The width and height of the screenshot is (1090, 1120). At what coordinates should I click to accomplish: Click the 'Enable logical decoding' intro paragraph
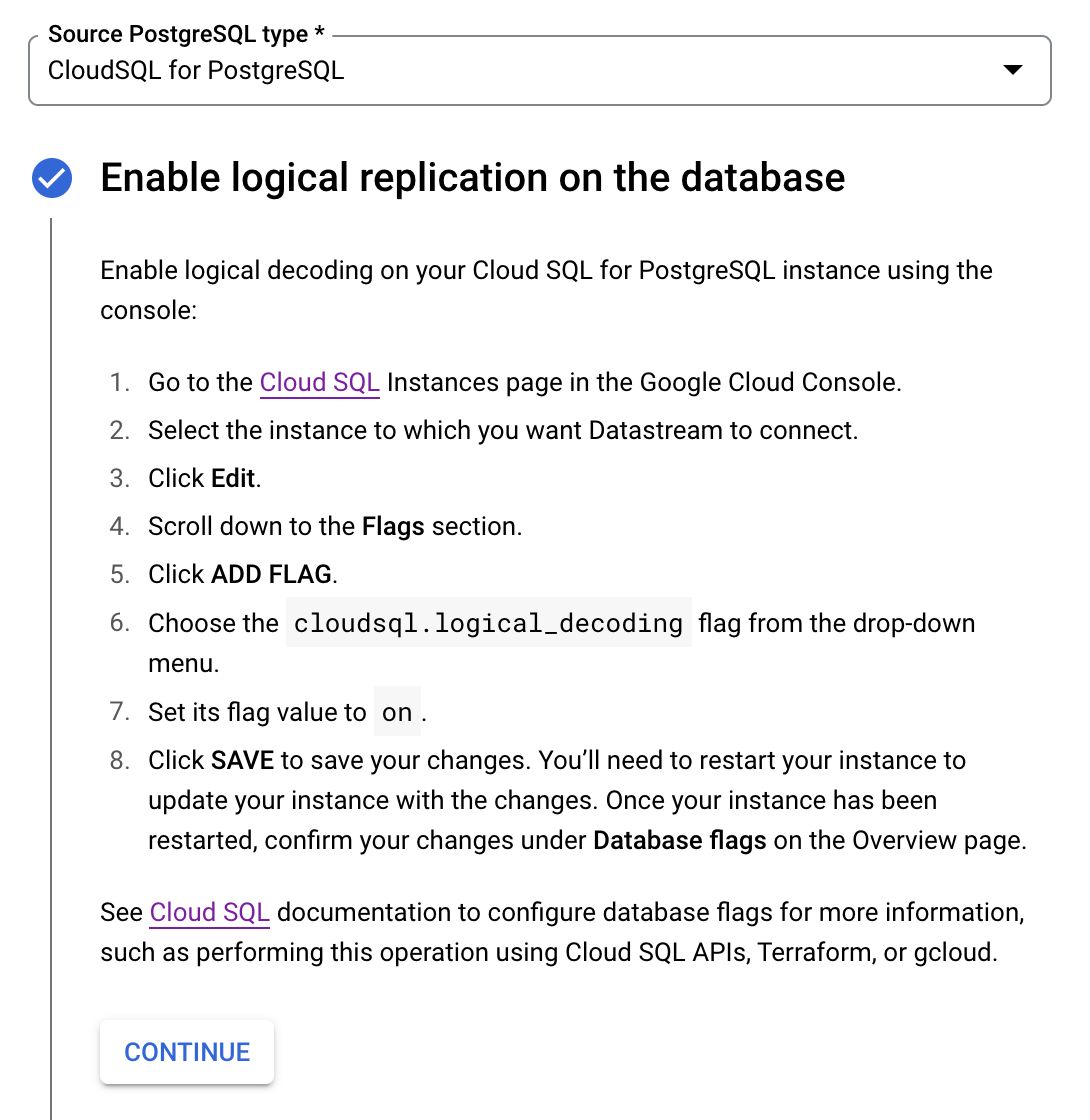tap(546, 290)
